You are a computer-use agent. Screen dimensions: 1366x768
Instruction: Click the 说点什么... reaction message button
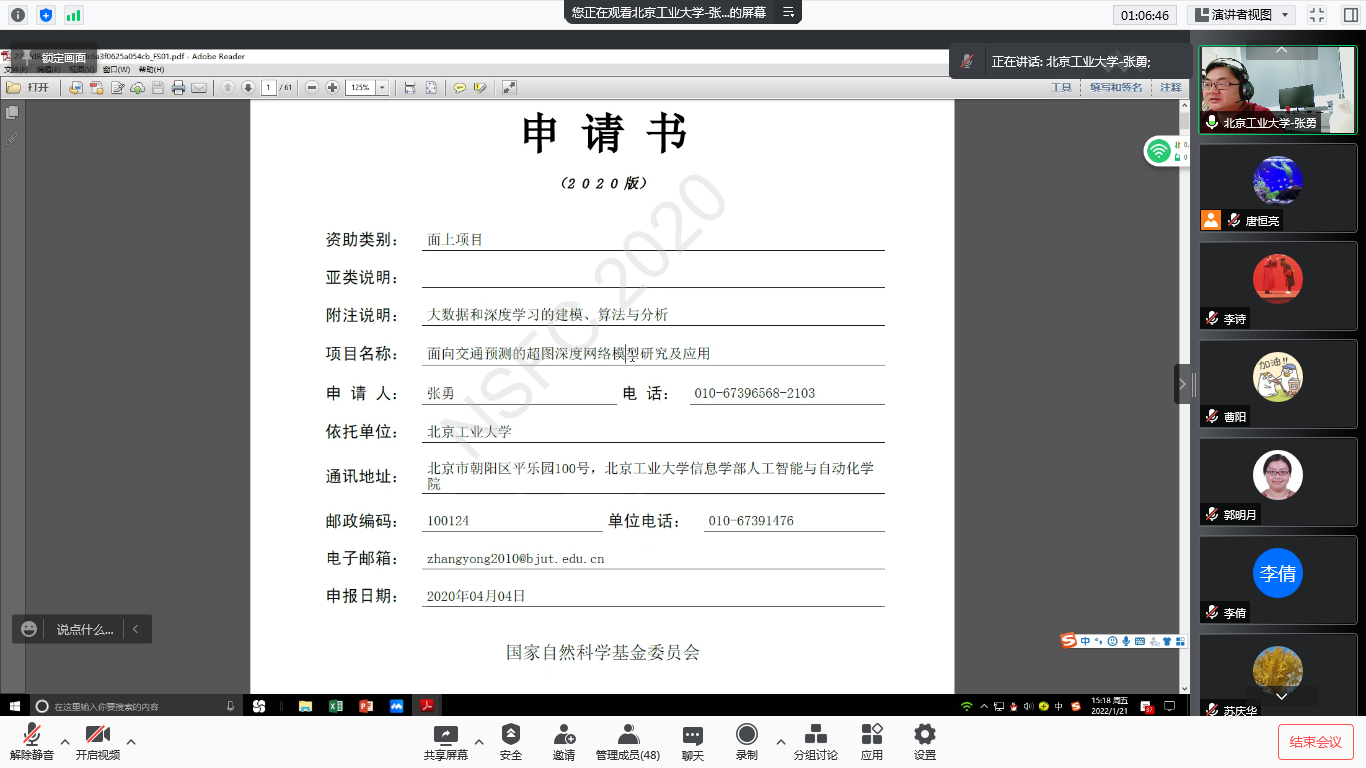(84, 629)
